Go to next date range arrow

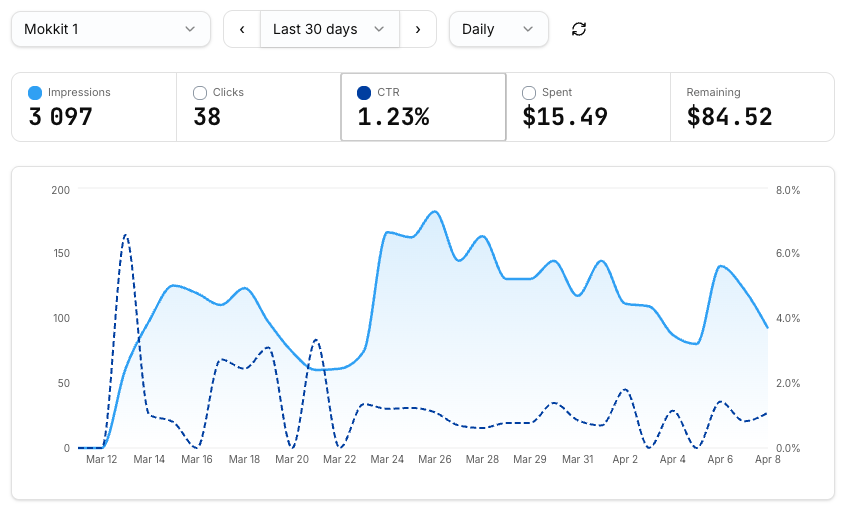point(418,29)
